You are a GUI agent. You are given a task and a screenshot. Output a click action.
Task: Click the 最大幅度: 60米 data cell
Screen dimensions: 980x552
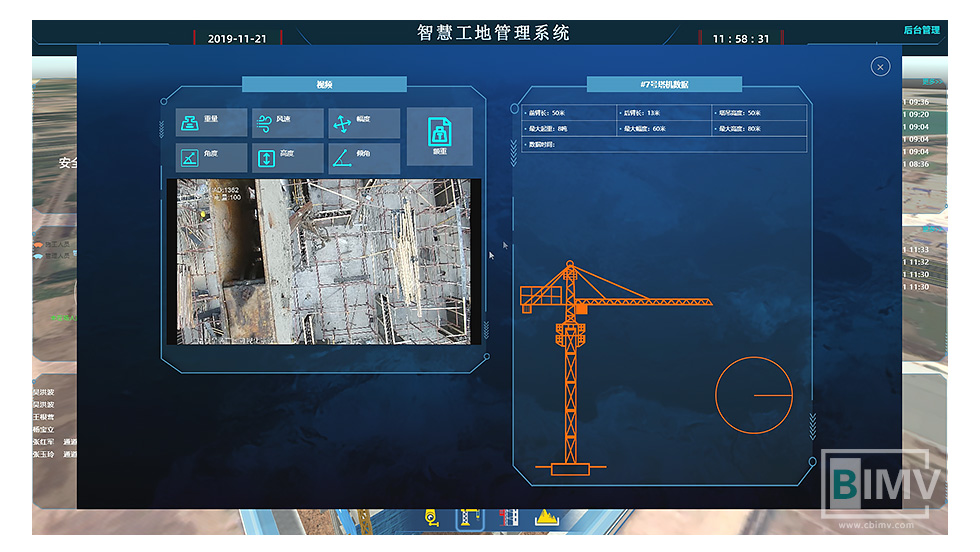664,129
